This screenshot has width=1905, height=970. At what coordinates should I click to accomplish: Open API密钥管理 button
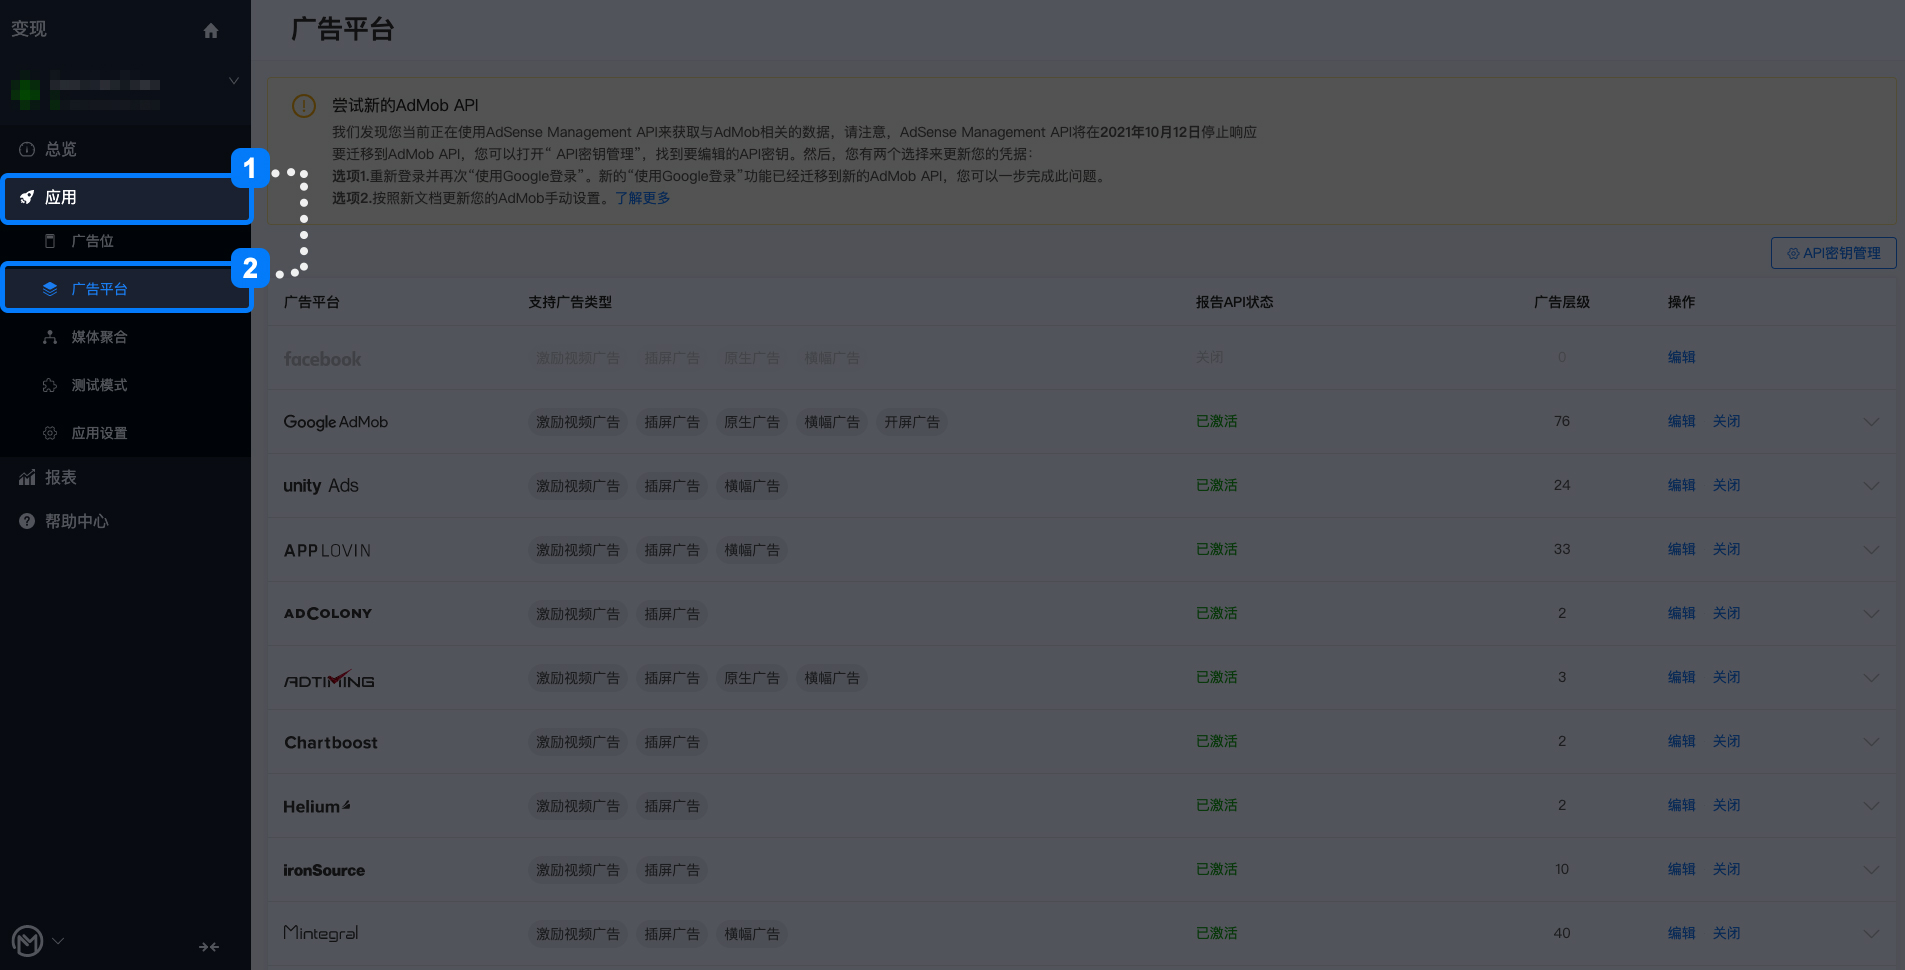coord(1834,253)
